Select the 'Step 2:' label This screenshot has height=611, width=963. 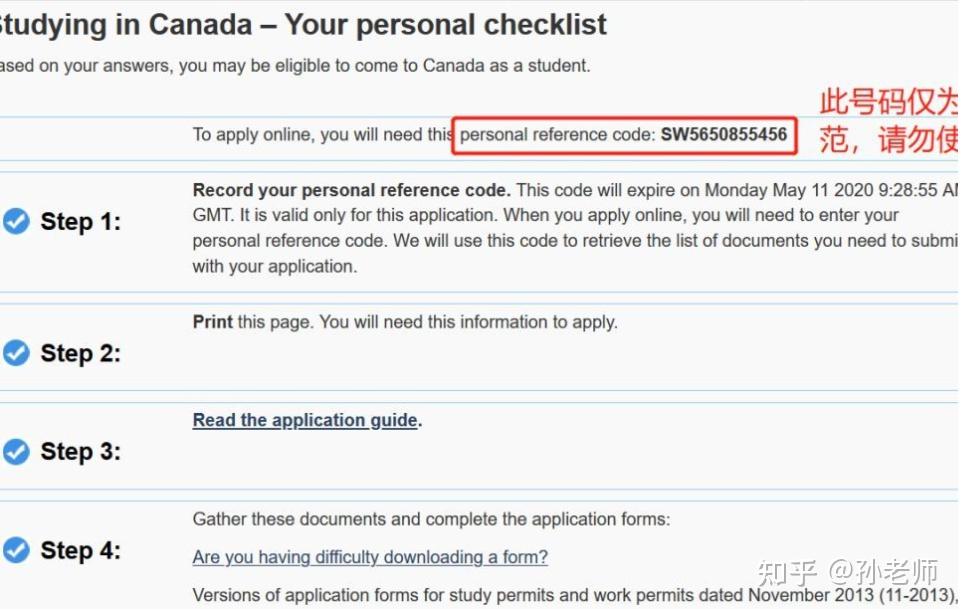tap(80, 353)
